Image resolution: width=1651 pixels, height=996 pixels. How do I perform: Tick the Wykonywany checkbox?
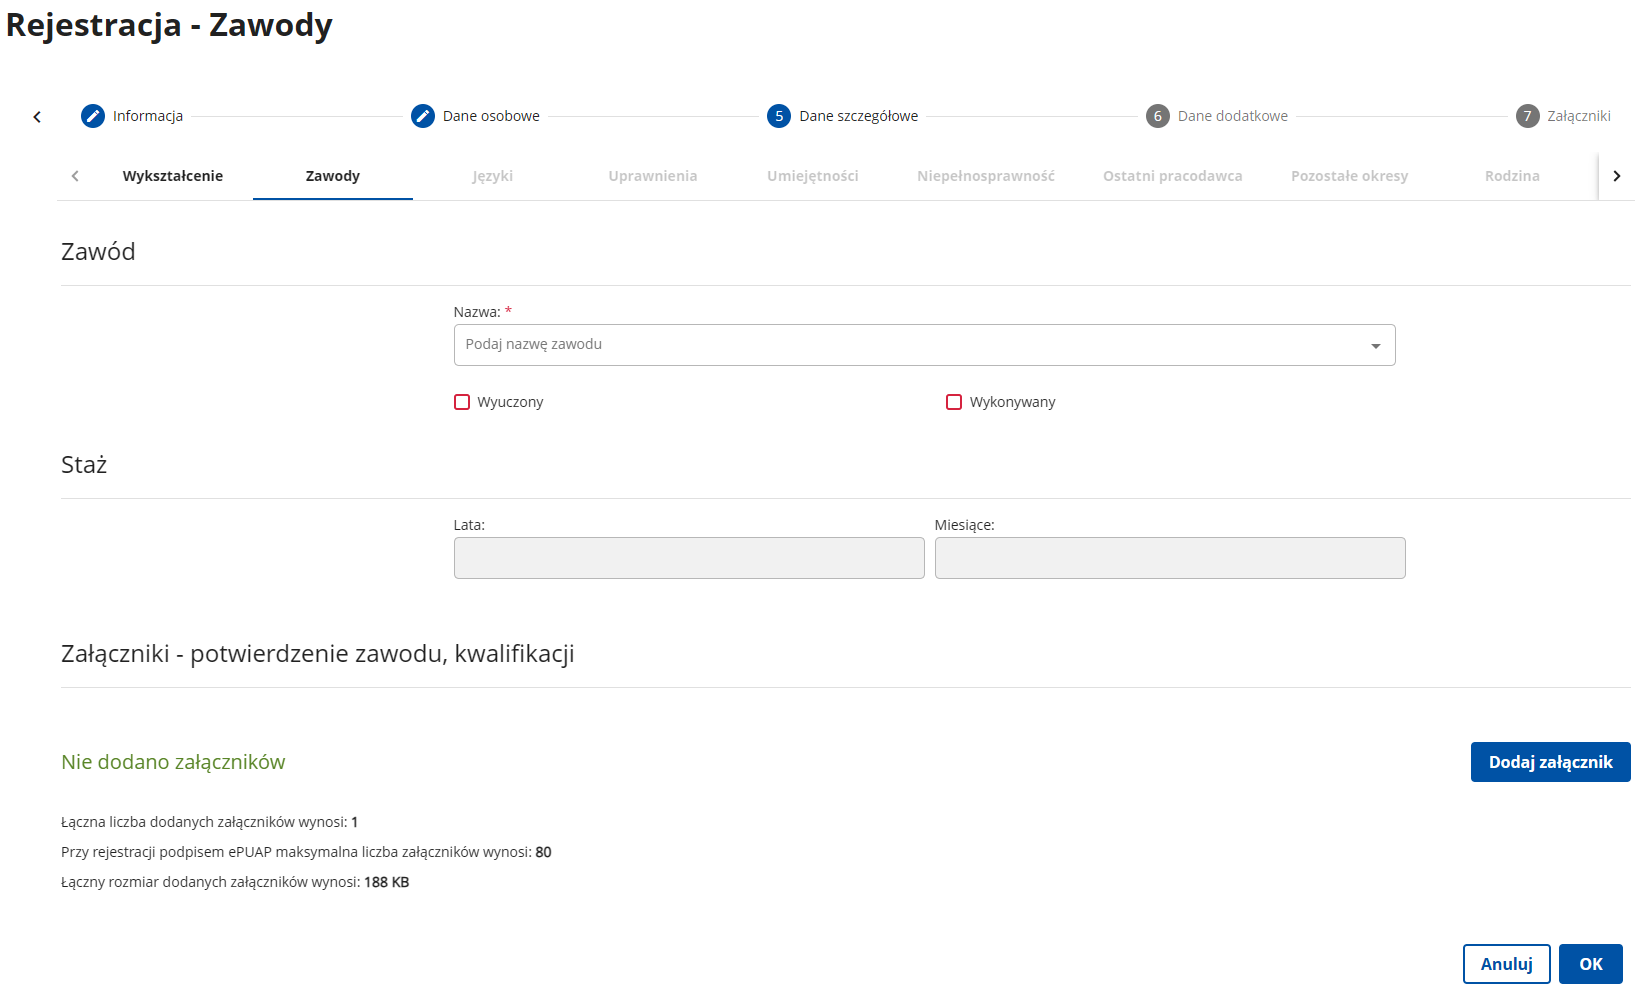coord(954,402)
